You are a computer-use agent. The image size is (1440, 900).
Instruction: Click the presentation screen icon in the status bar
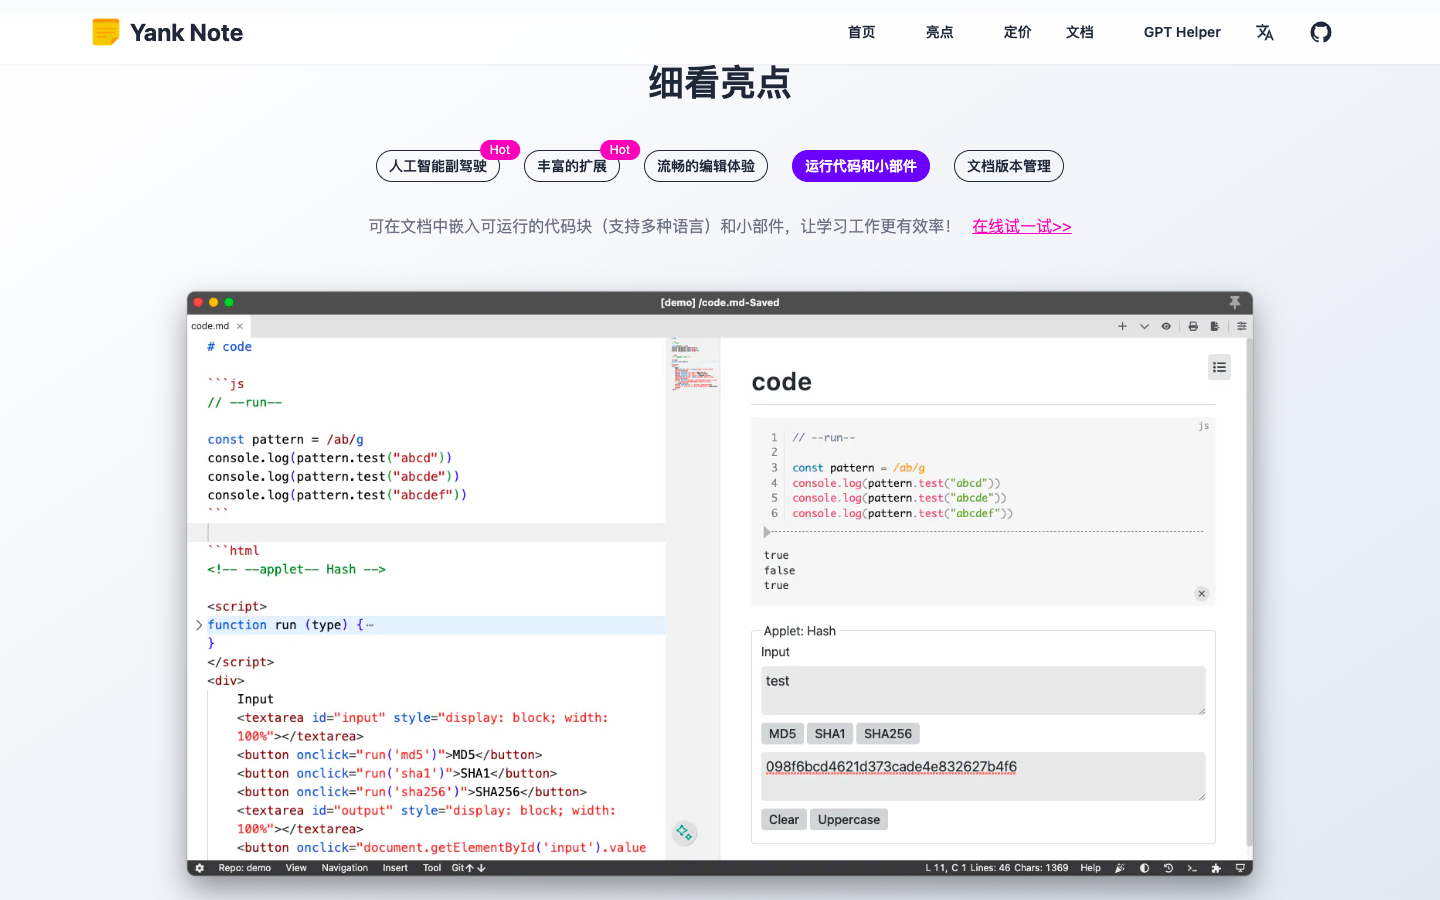1240,868
